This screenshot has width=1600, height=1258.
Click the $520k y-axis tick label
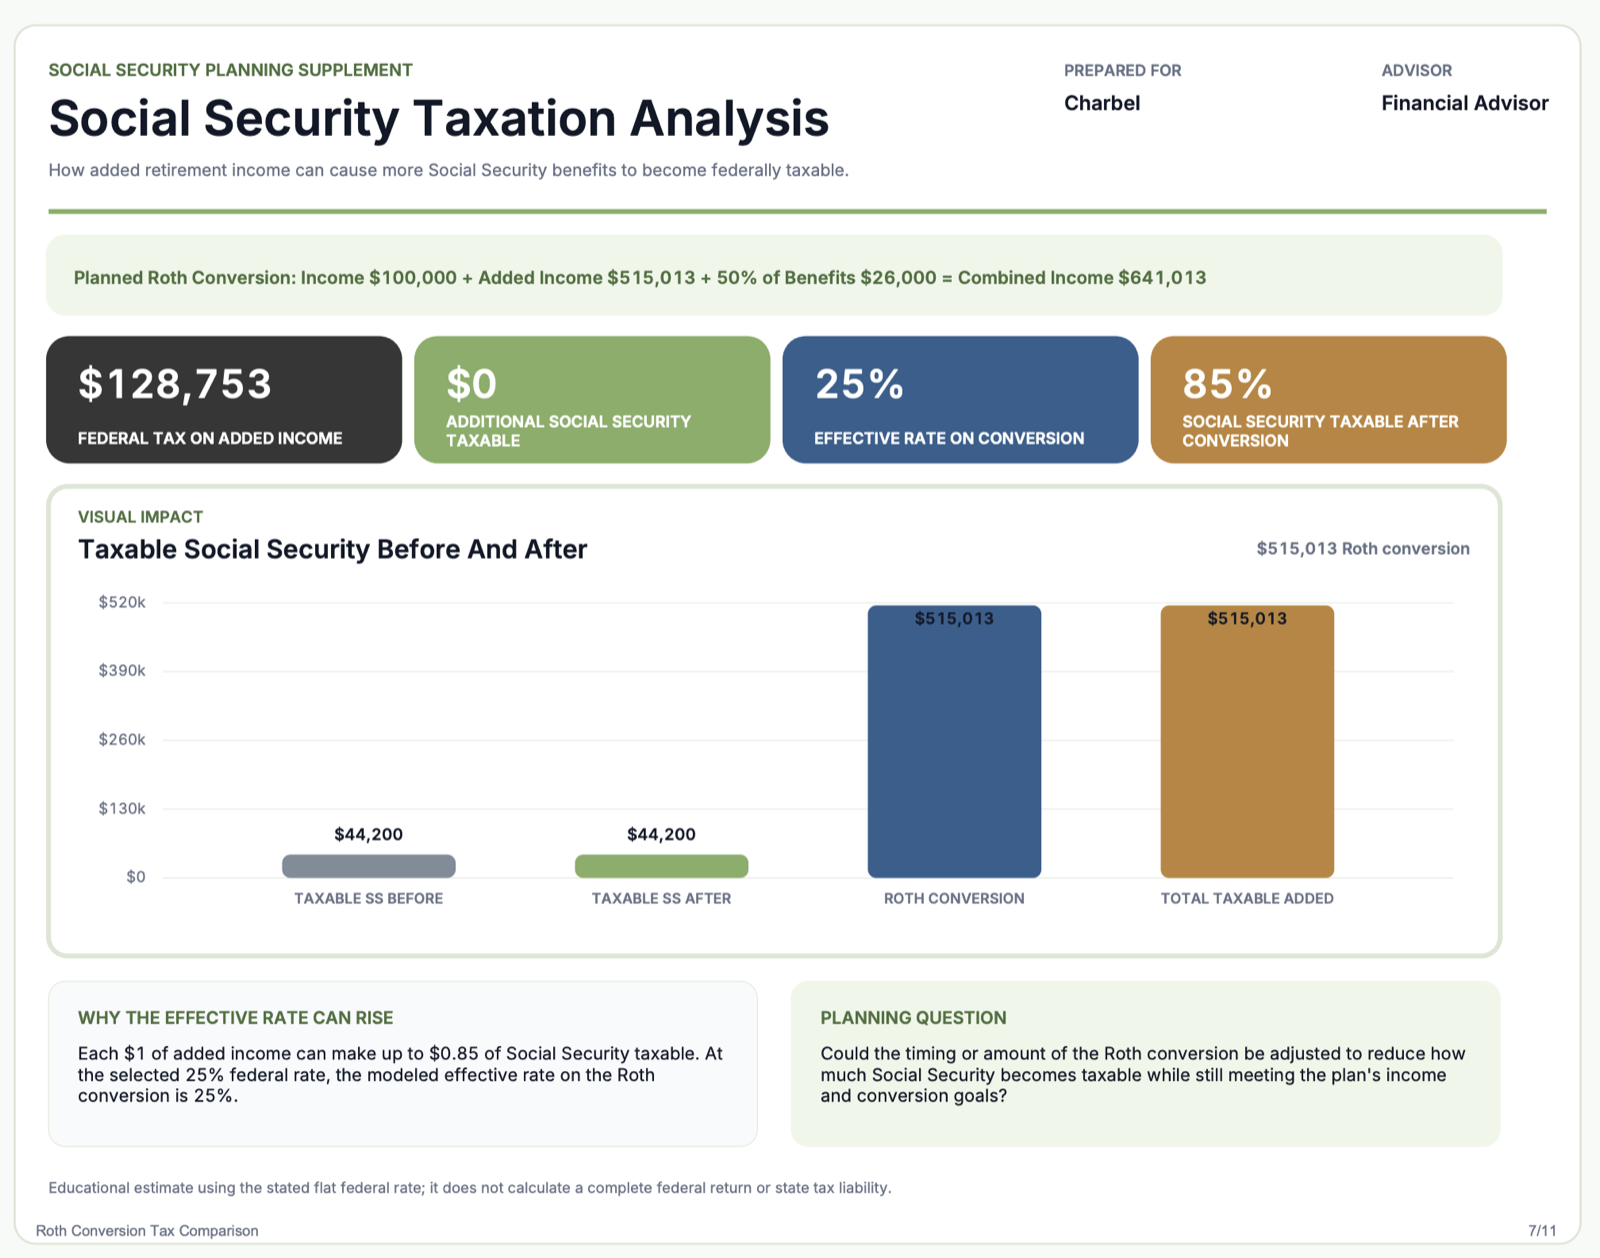(x=122, y=602)
